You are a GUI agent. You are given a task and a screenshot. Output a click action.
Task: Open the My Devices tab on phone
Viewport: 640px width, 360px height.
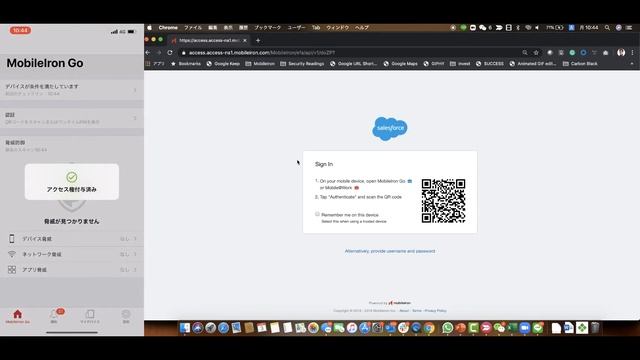pyautogui.click(x=90, y=316)
